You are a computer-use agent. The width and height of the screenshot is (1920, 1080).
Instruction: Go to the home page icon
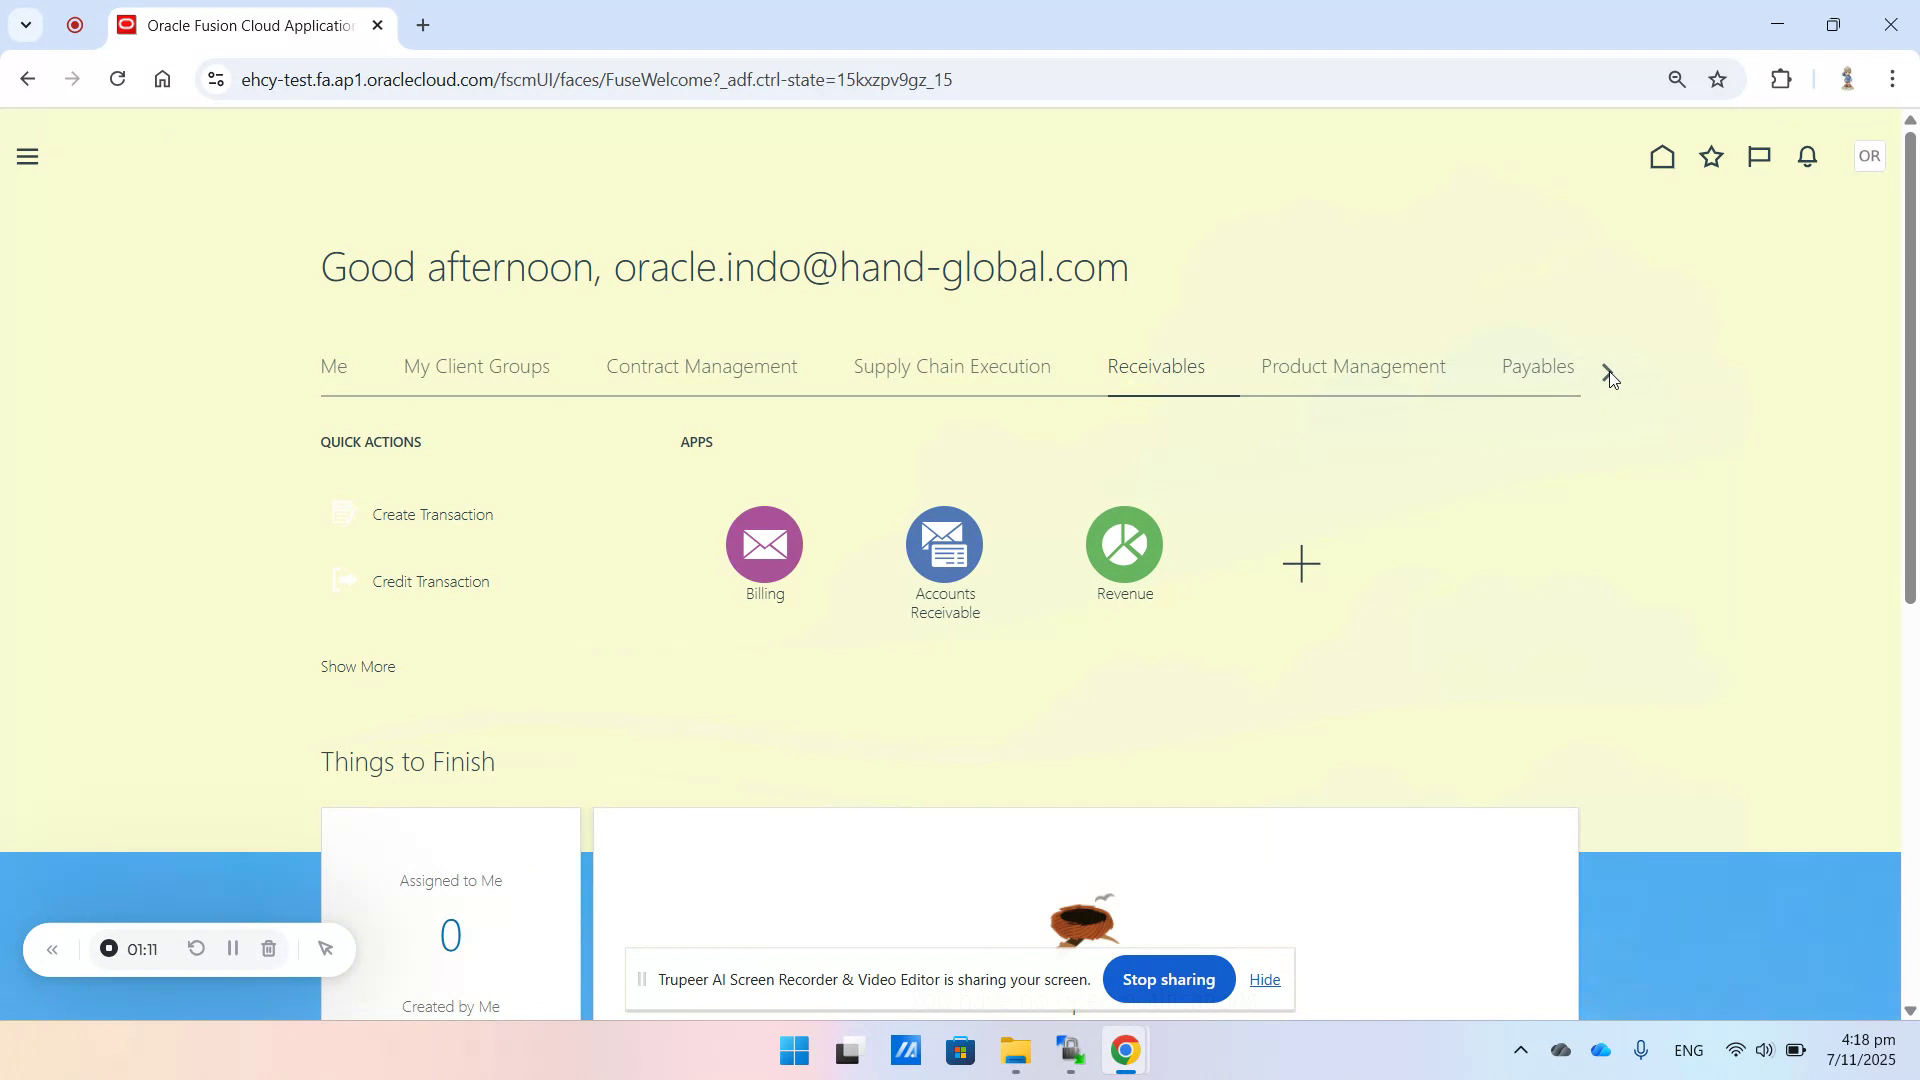click(1660, 156)
